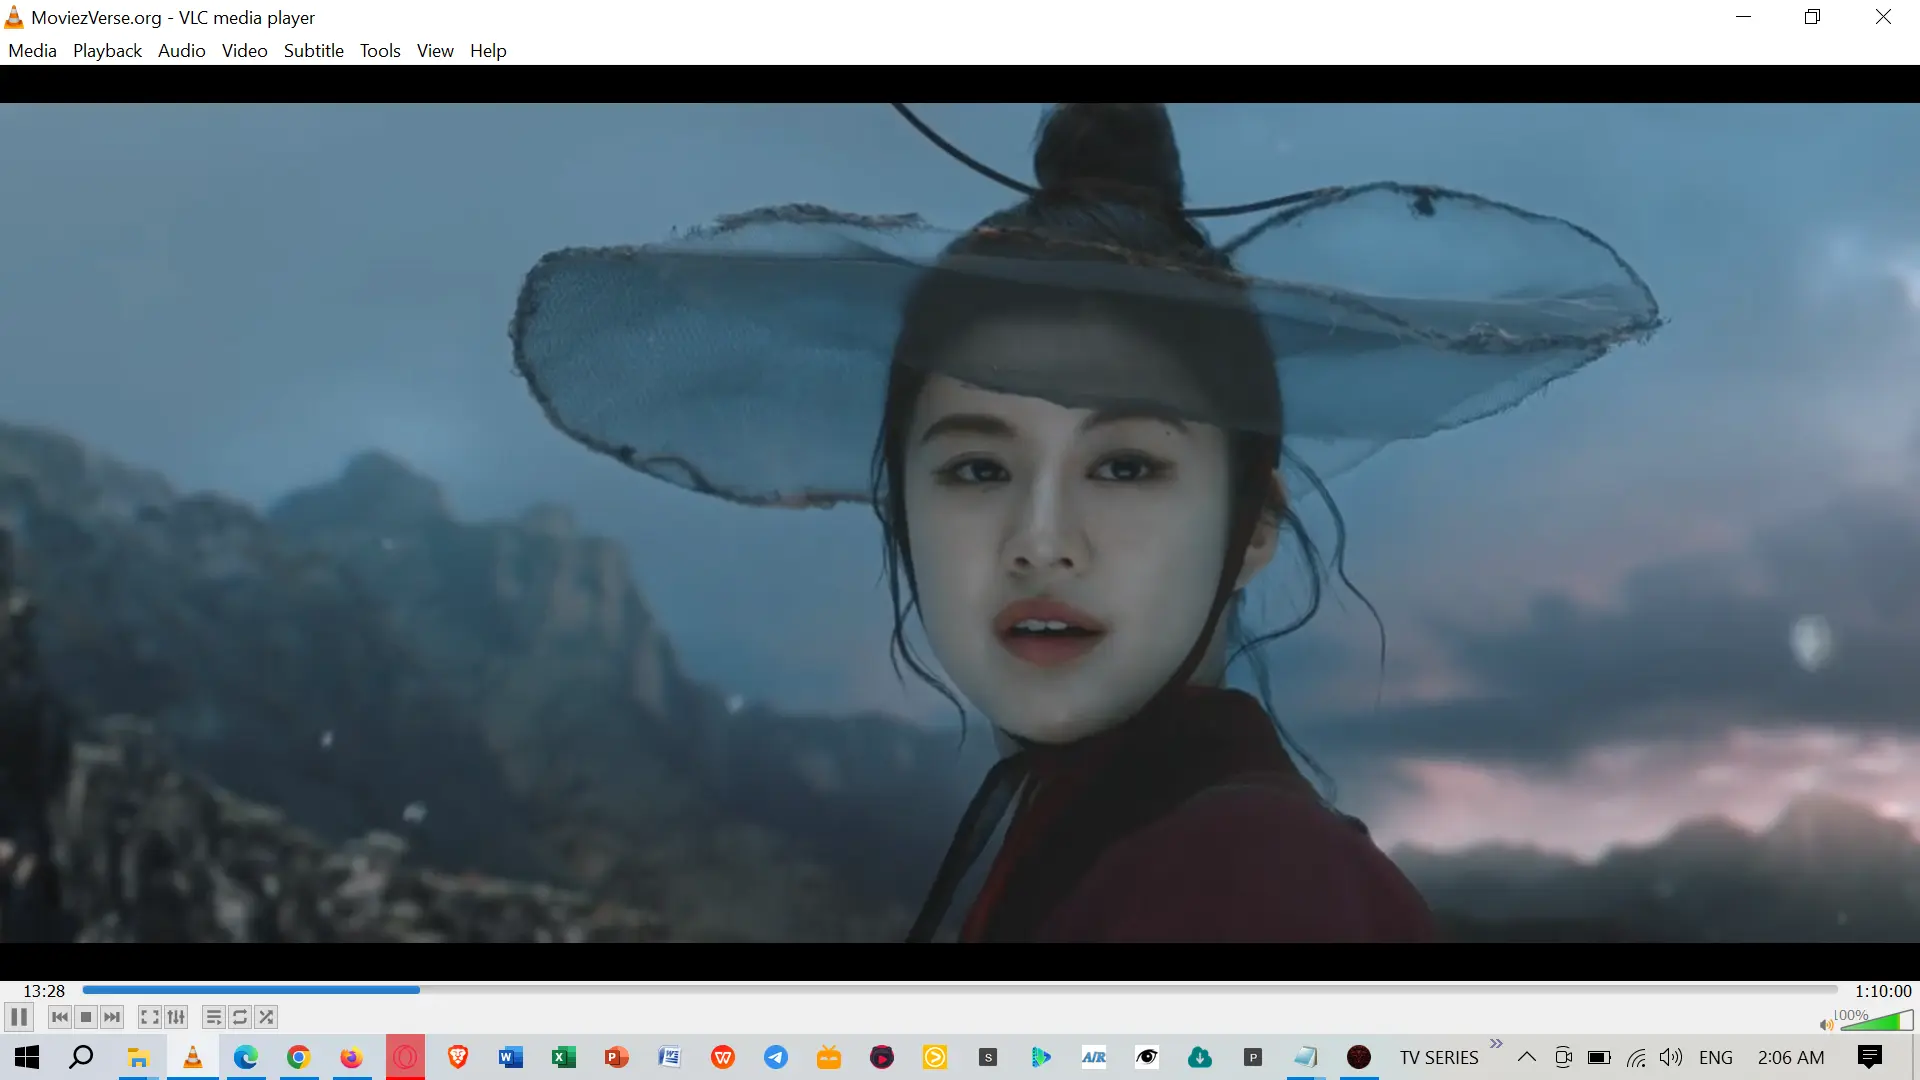This screenshot has width=1920, height=1080.
Task: Open Wi-Fi network settings in tray
Action: click(x=1636, y=1058)
